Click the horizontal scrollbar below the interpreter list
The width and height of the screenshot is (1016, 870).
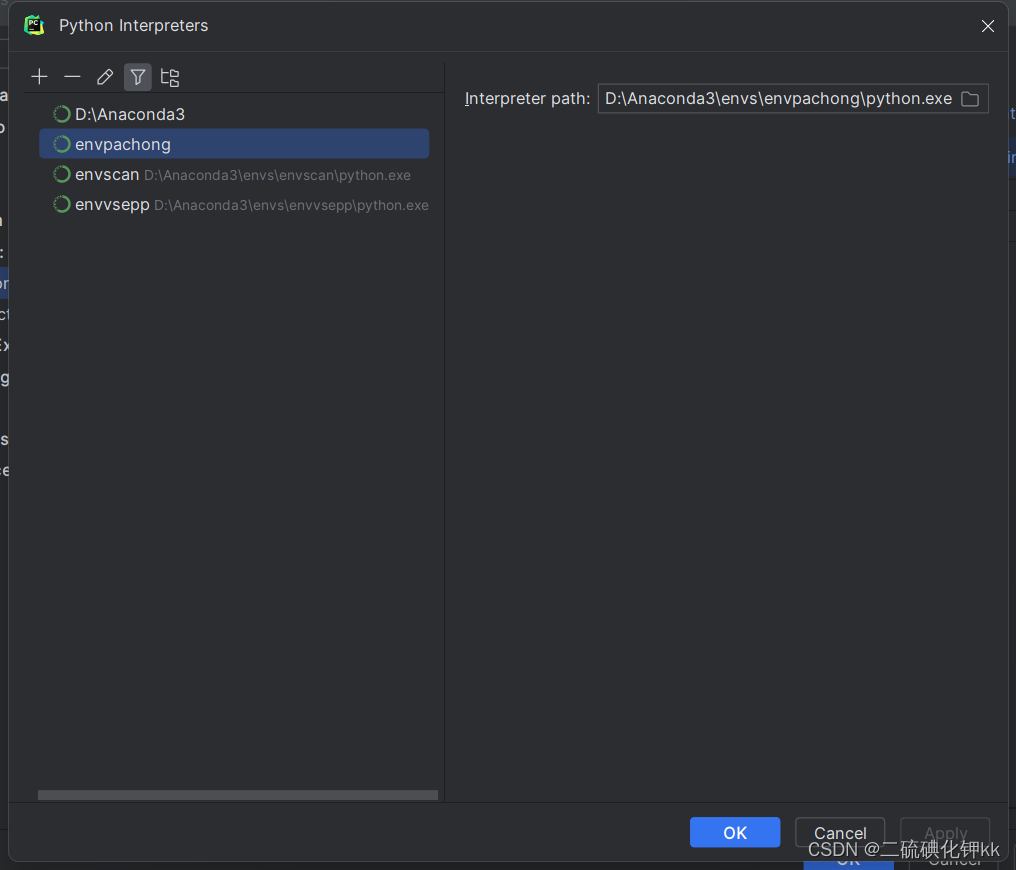tap(237, 794)
